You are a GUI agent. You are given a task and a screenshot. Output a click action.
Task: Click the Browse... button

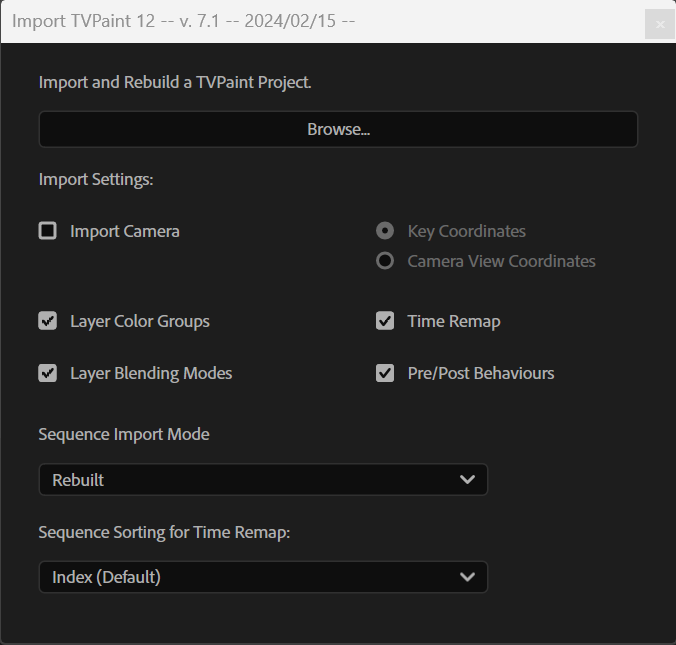tap(338, 129)
